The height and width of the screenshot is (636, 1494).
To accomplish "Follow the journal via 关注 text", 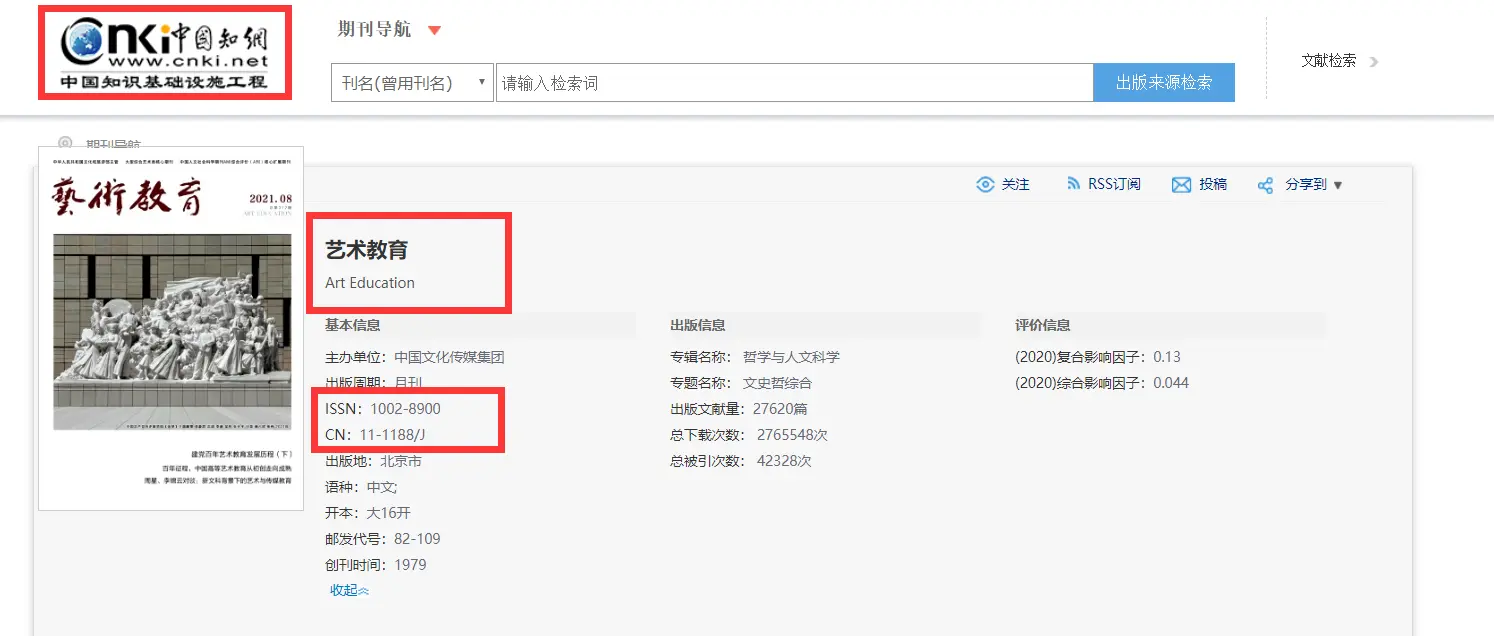I will click(1015, 185).
